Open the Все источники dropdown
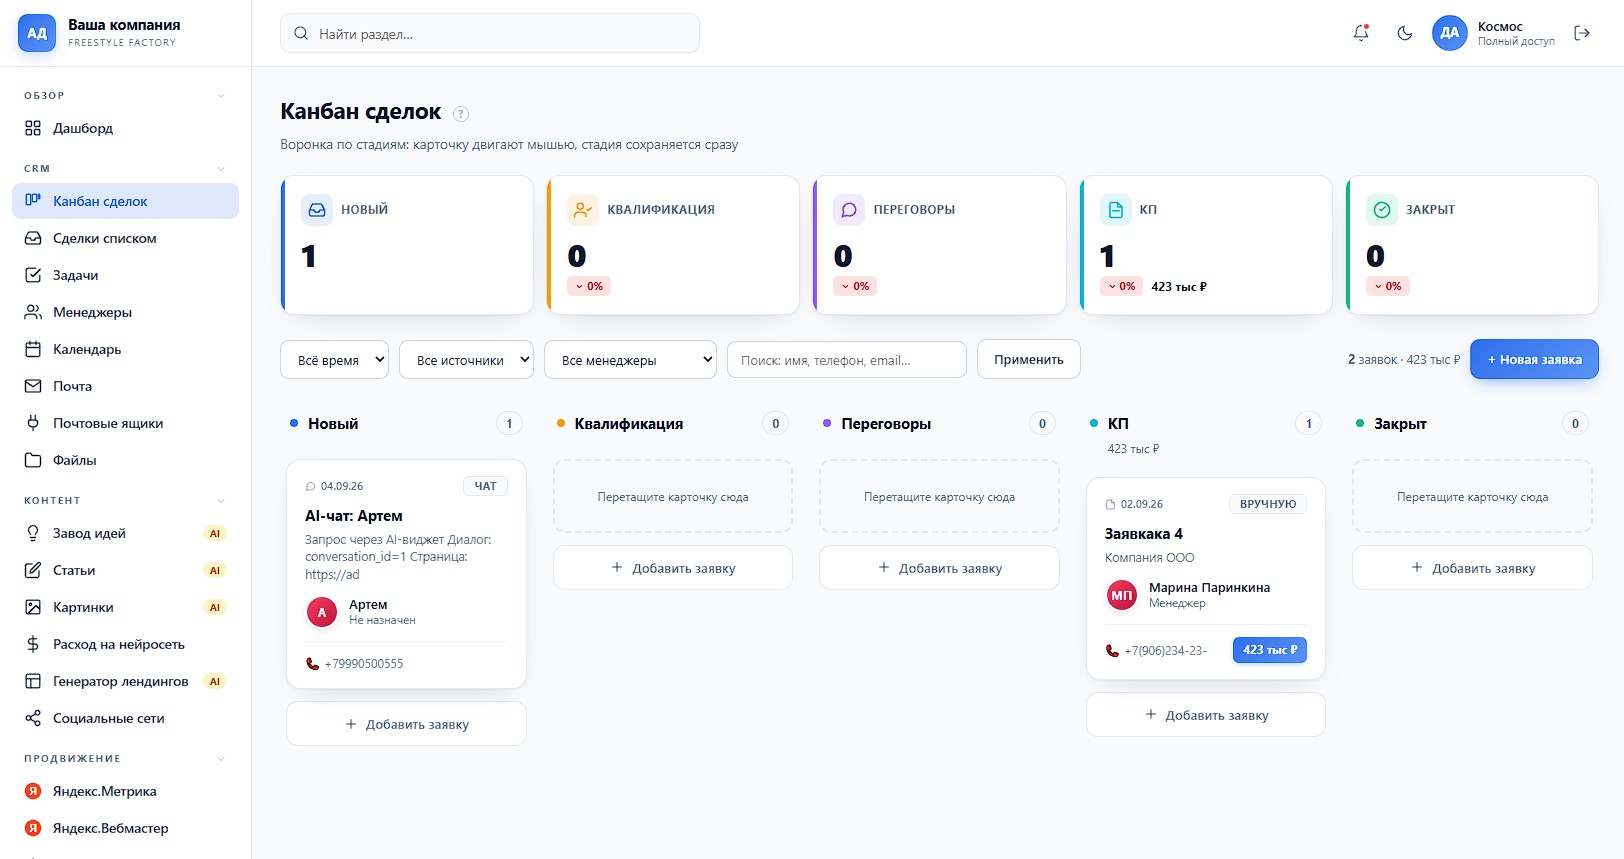Image resolution: width=1624 pixels, height=859 pixels. pos(466,360)
